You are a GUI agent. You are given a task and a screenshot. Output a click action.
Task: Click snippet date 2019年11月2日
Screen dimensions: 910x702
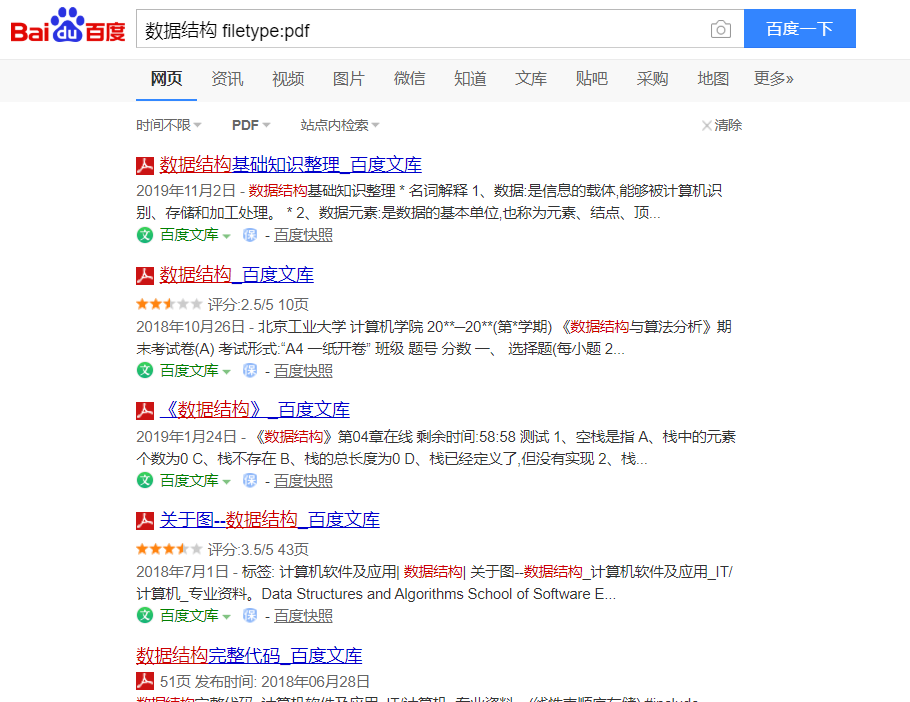[x=186, y=191]
